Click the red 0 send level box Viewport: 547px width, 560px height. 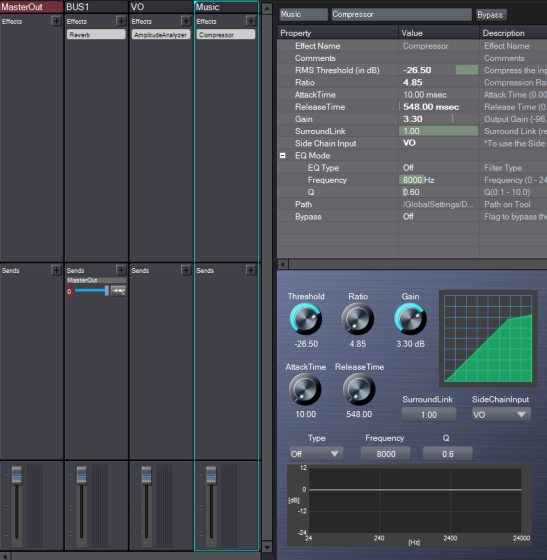tap(69, 291)
